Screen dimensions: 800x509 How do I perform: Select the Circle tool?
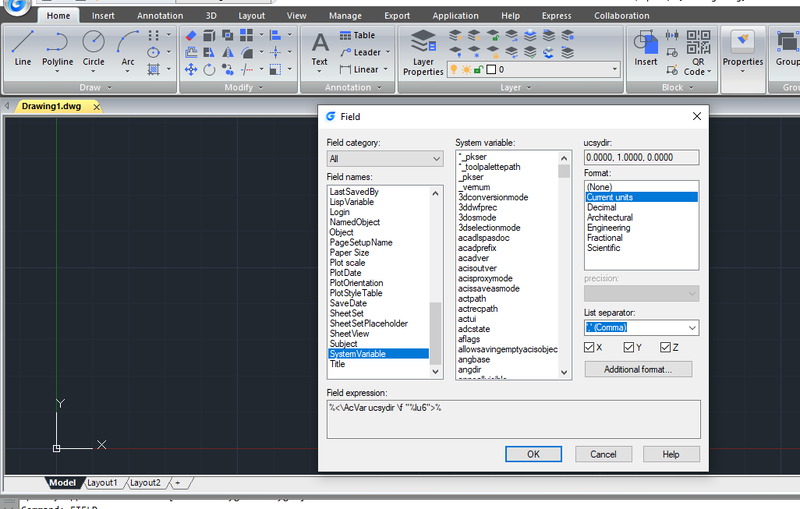(93, 48)
